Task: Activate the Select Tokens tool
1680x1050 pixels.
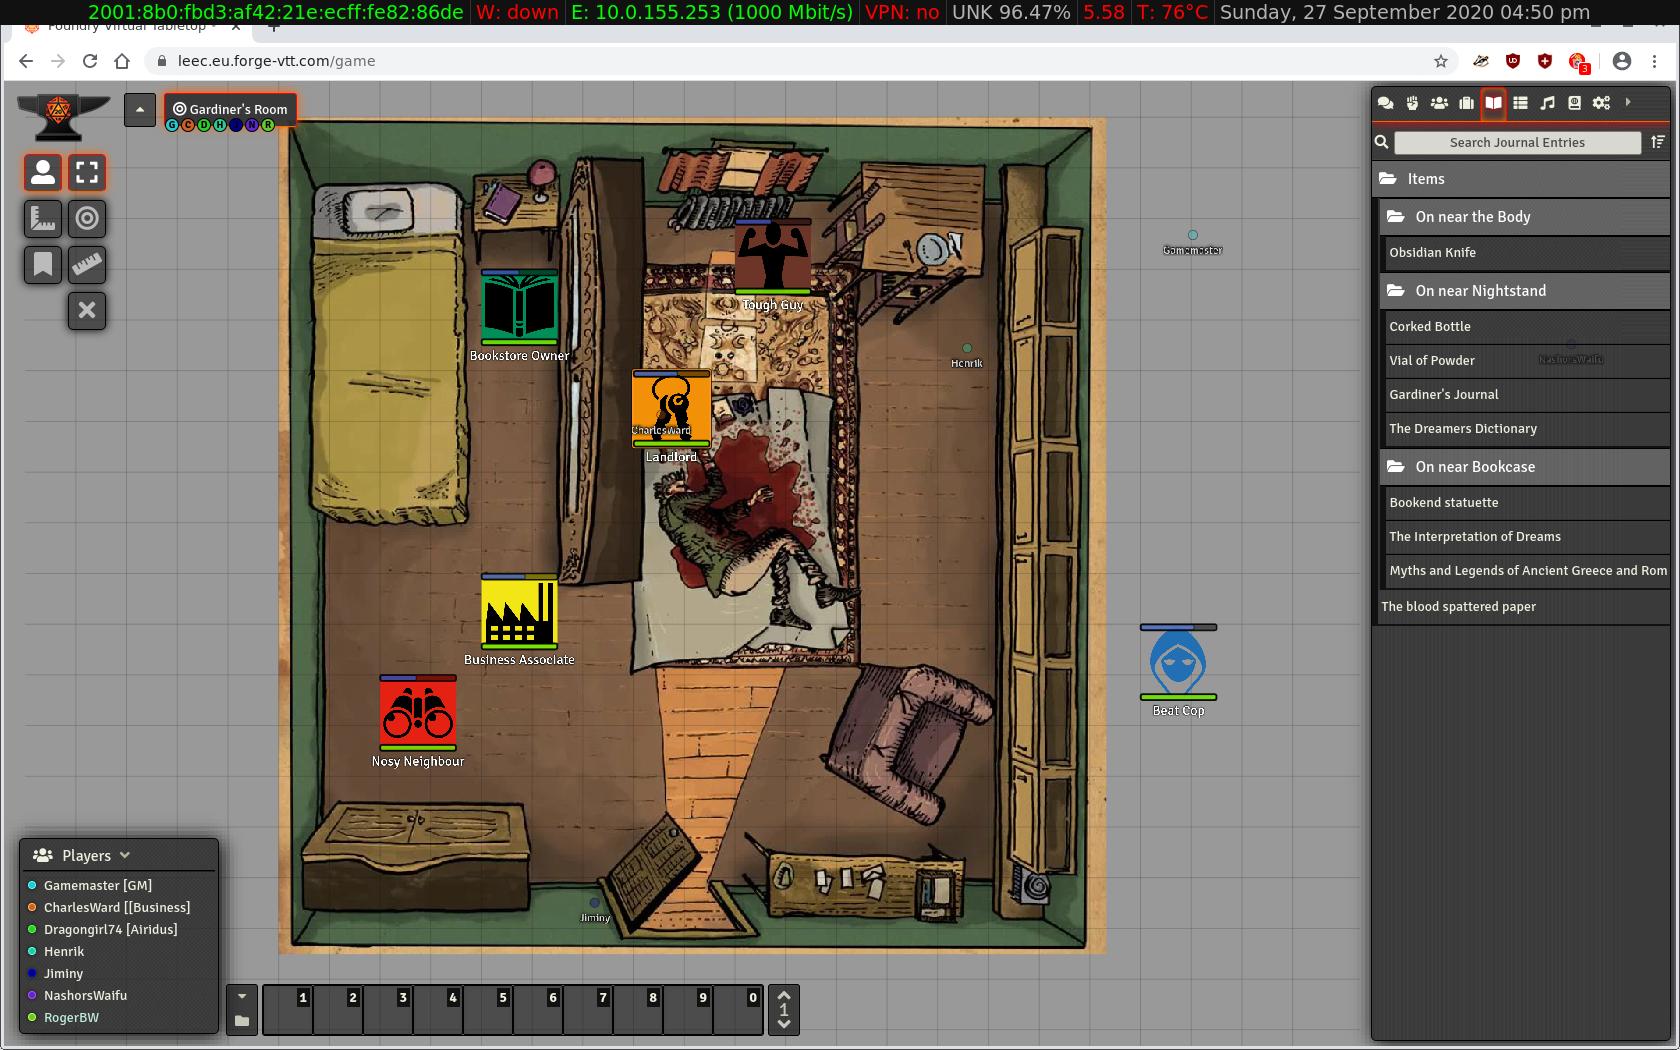Action: (x=87, y=173)
